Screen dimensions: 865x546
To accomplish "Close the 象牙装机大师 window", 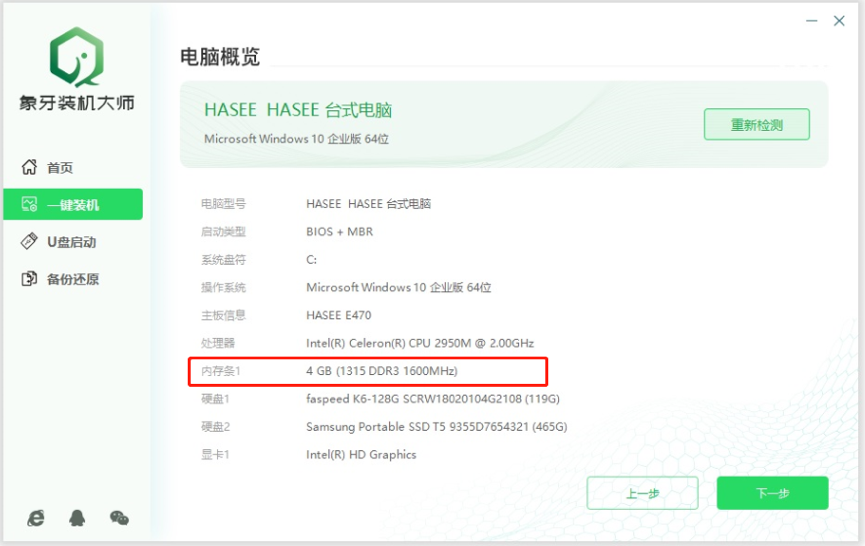I will [839, 21].
